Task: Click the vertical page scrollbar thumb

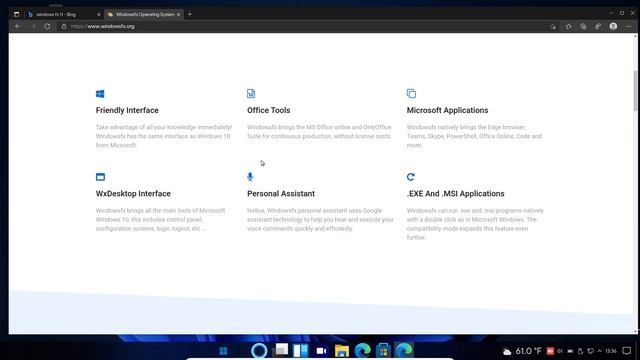Action: click(x=635, y=90)
